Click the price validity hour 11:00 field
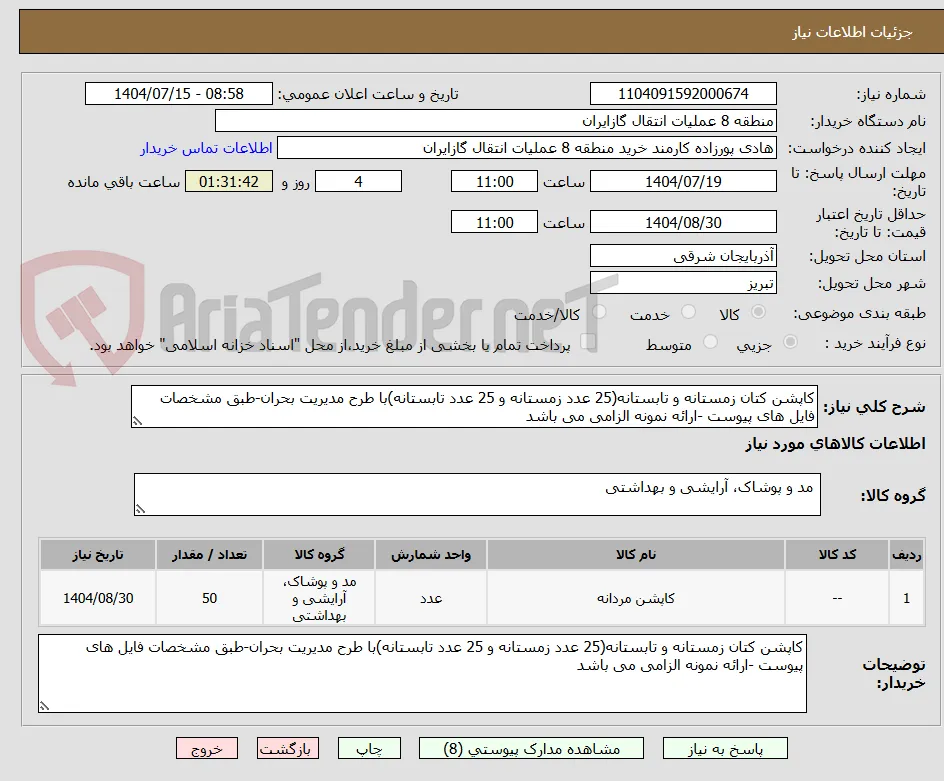Viewport: 944px width, 781px height. click(x=494, y=222)
